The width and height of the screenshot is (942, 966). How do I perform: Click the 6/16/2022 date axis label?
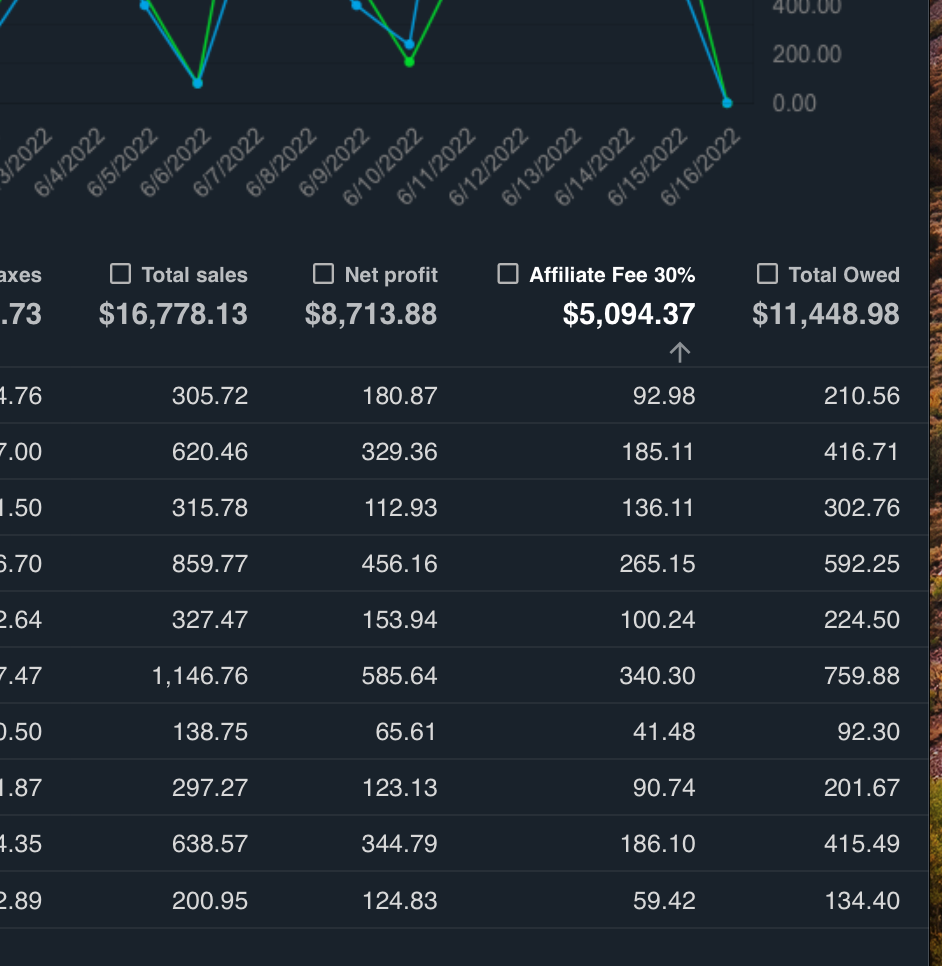701,168
